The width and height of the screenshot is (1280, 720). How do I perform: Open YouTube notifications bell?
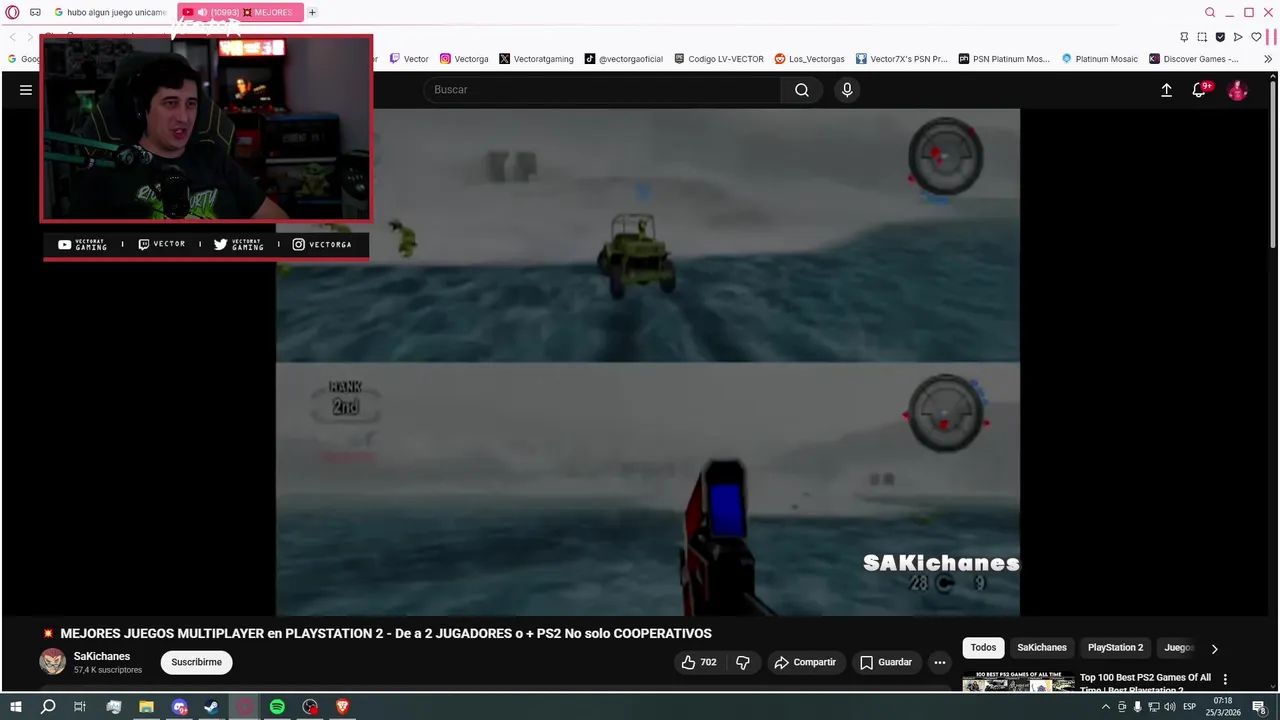(x=1200, y=90)
